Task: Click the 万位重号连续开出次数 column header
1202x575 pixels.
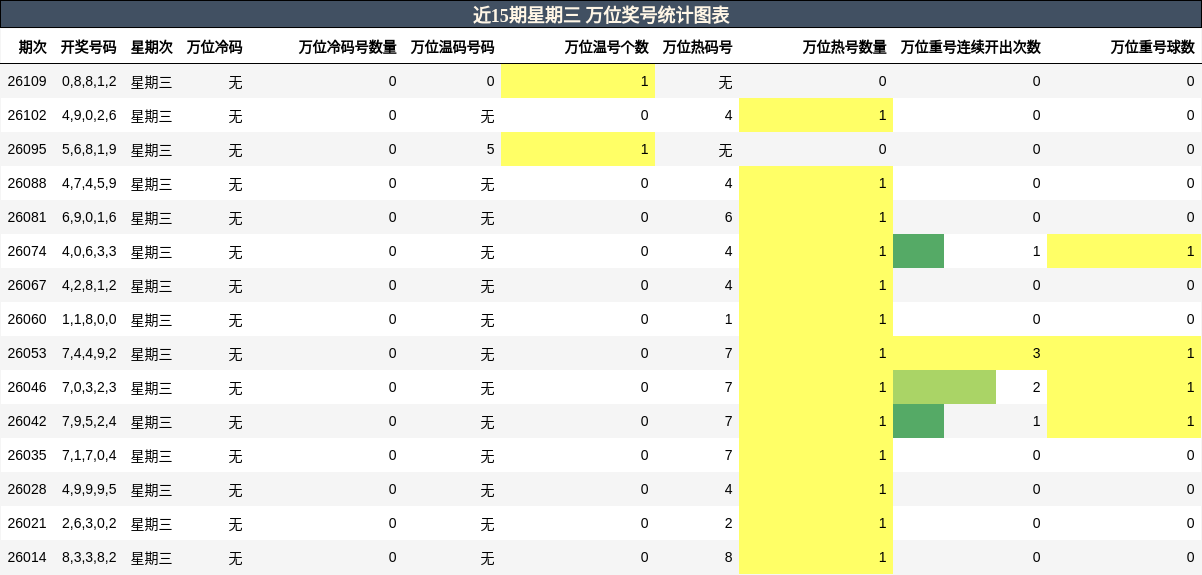Action: [971, 47]
